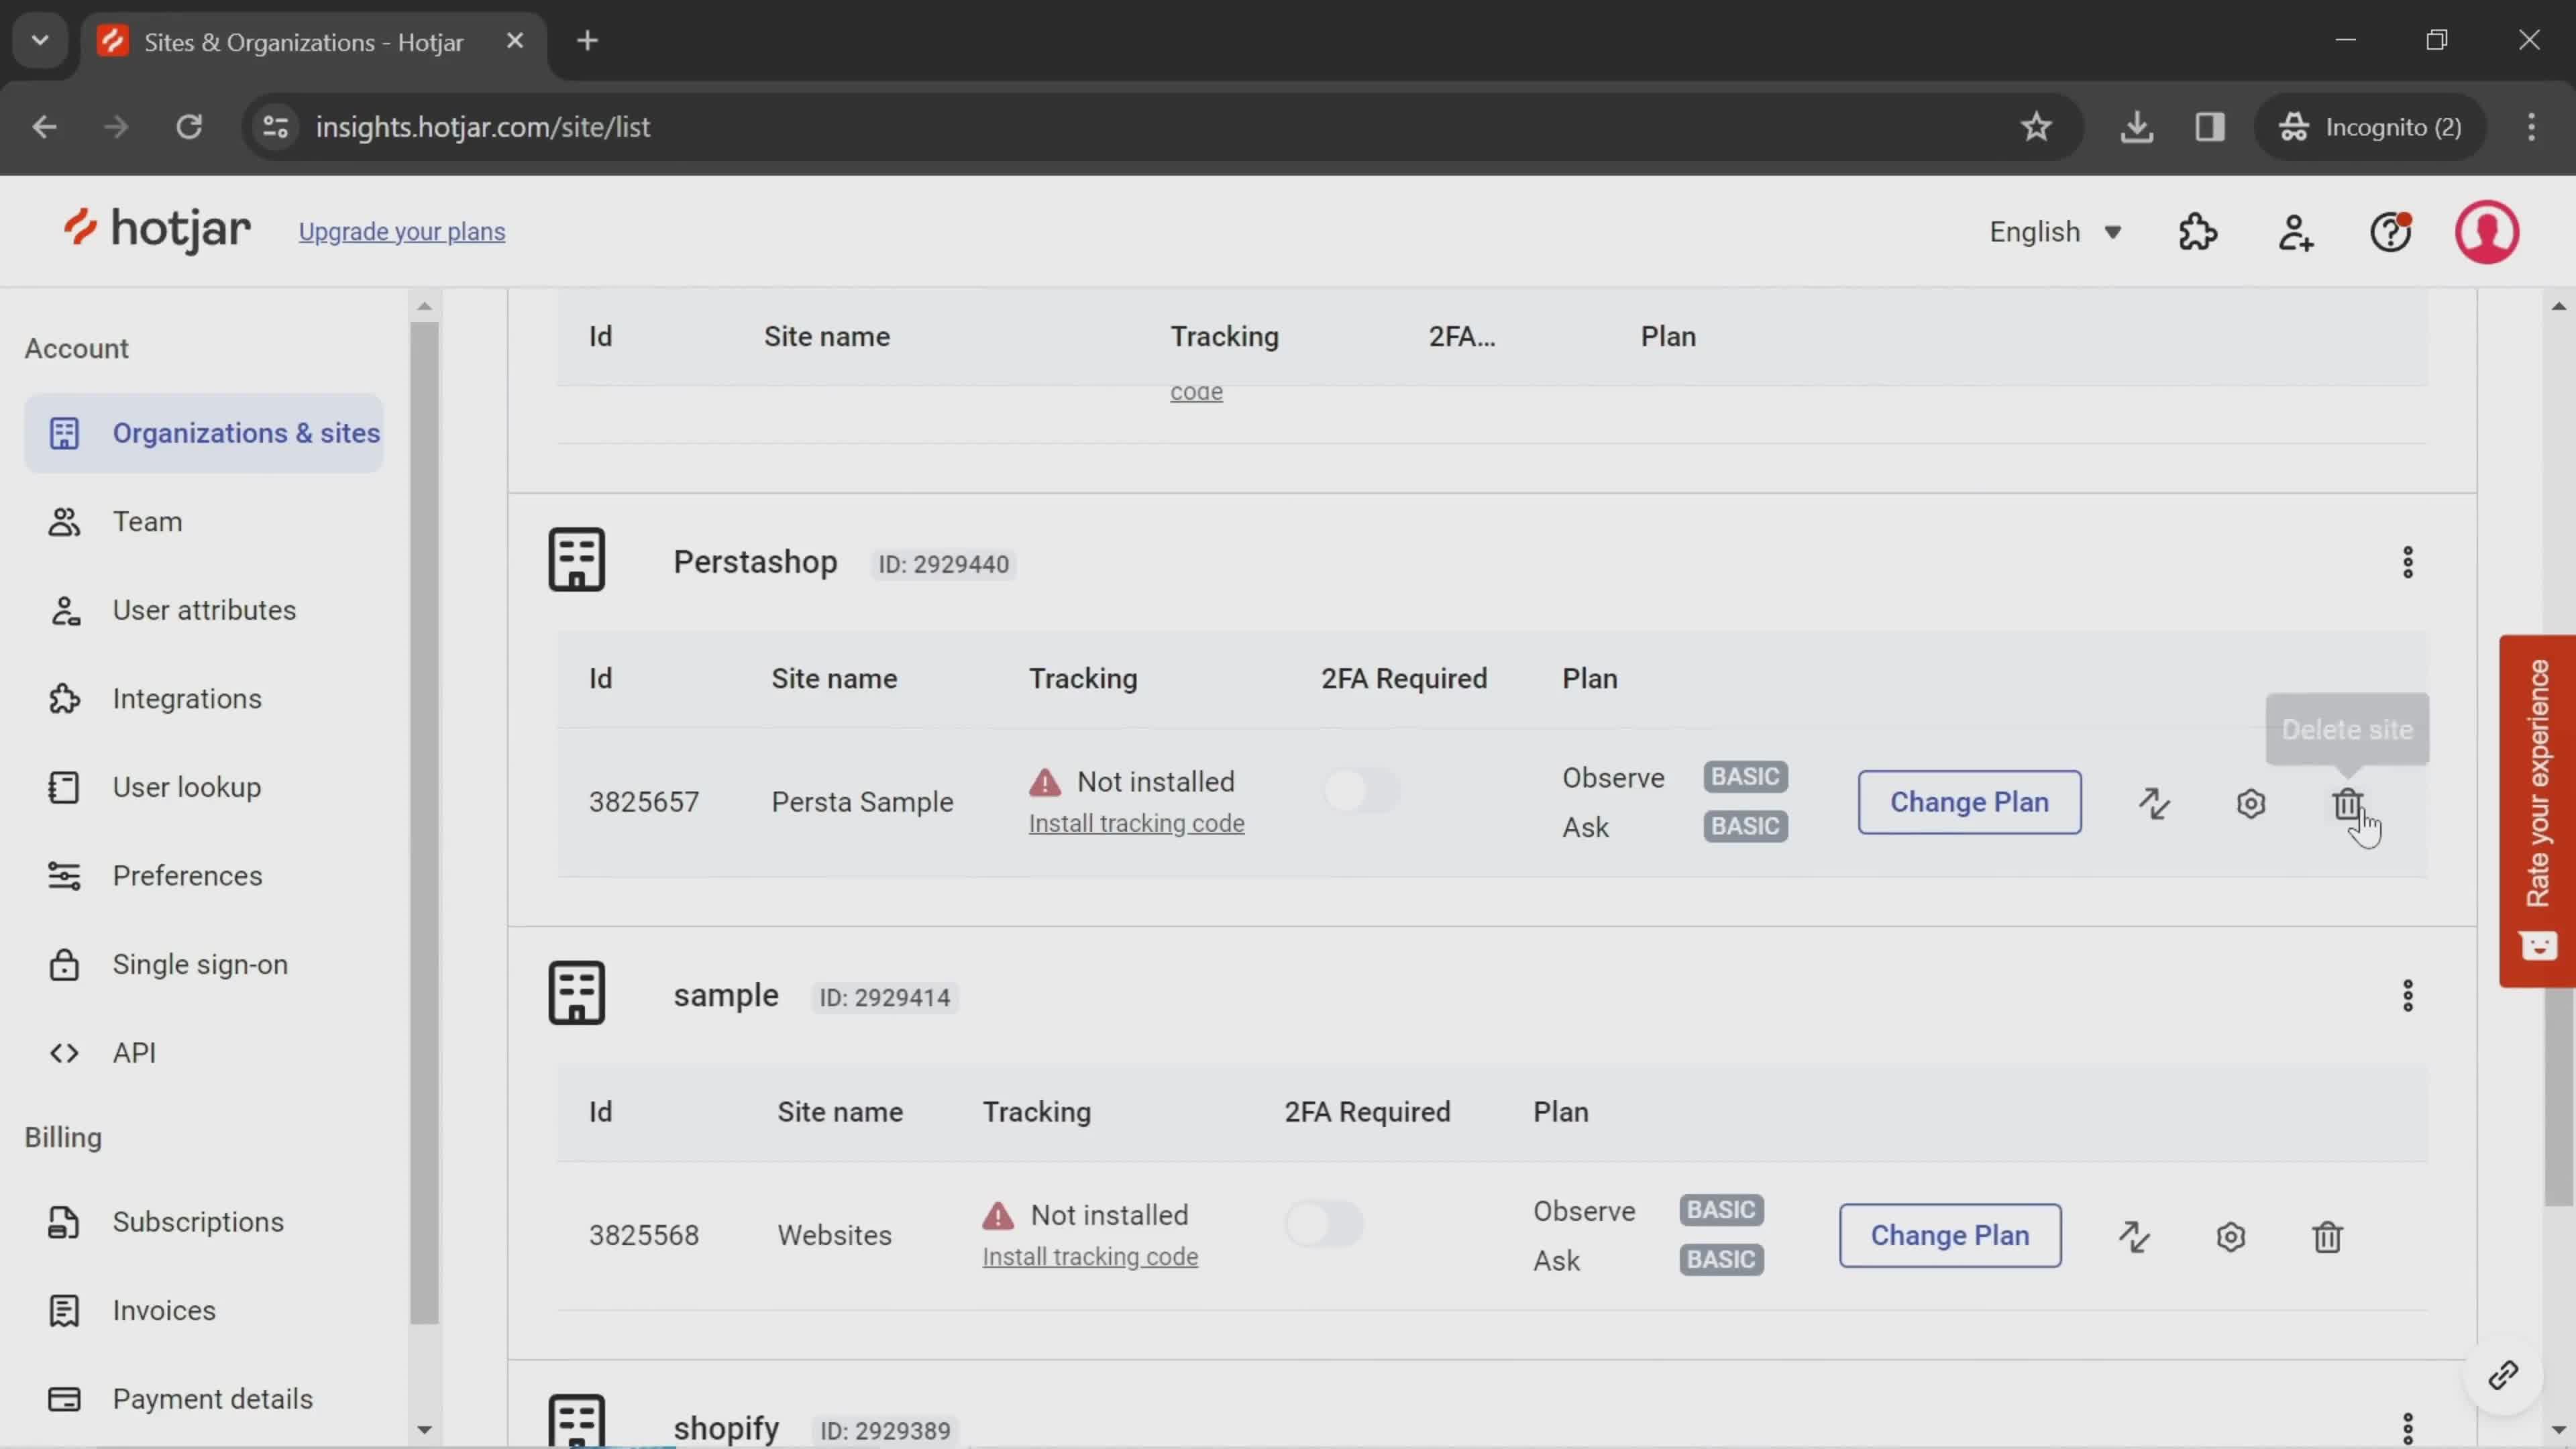Open Chrome menu three dots

(2531, 127)
